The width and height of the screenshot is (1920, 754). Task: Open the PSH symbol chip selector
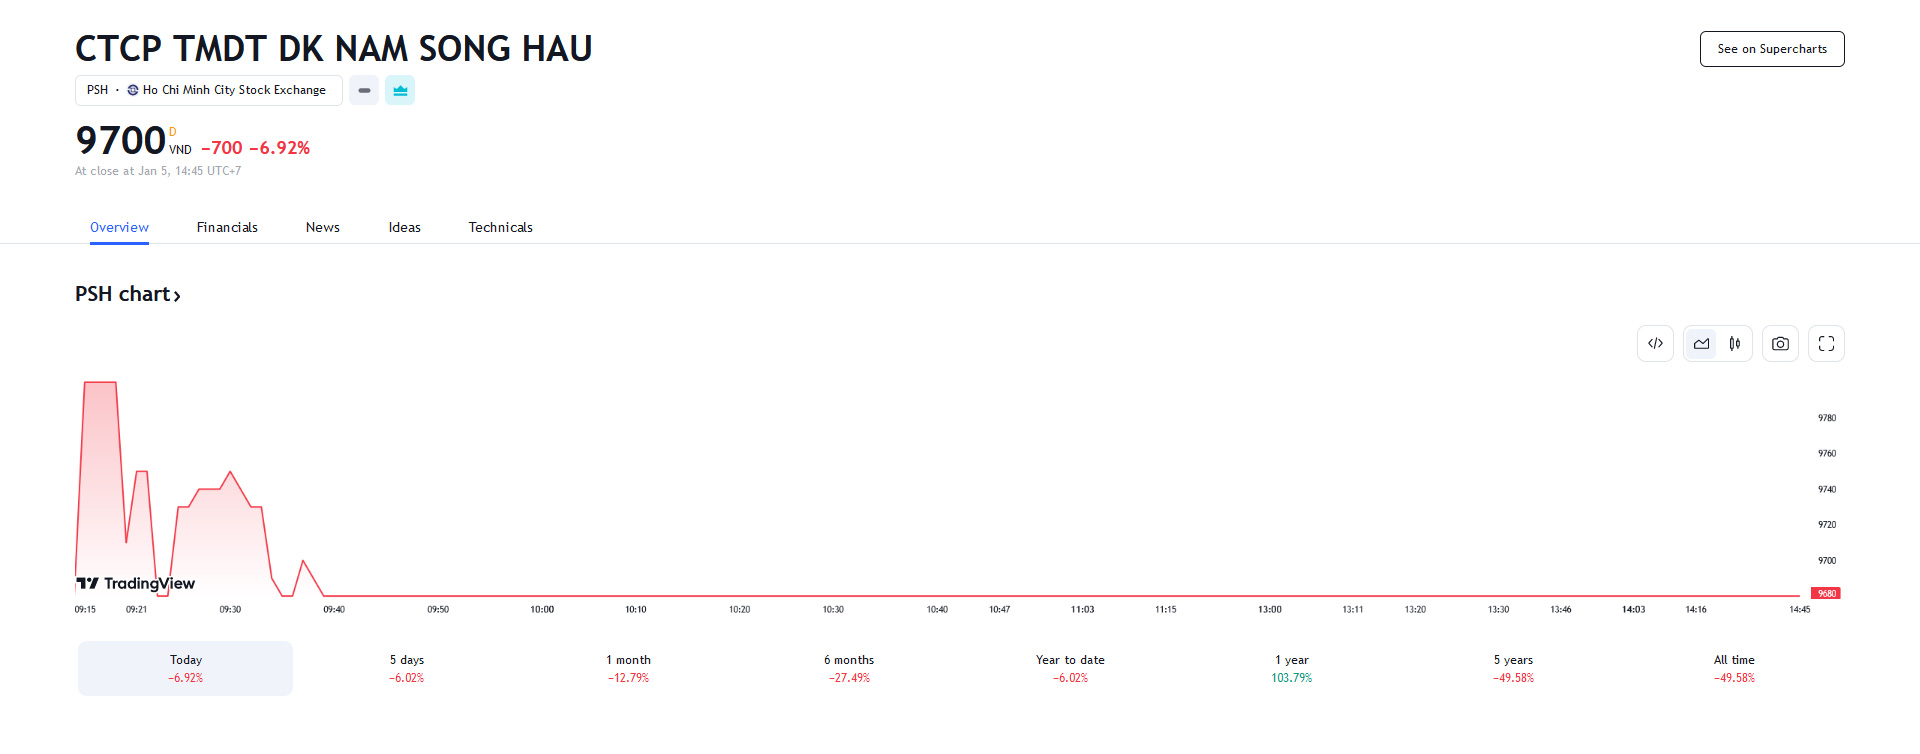click(208, 90)
